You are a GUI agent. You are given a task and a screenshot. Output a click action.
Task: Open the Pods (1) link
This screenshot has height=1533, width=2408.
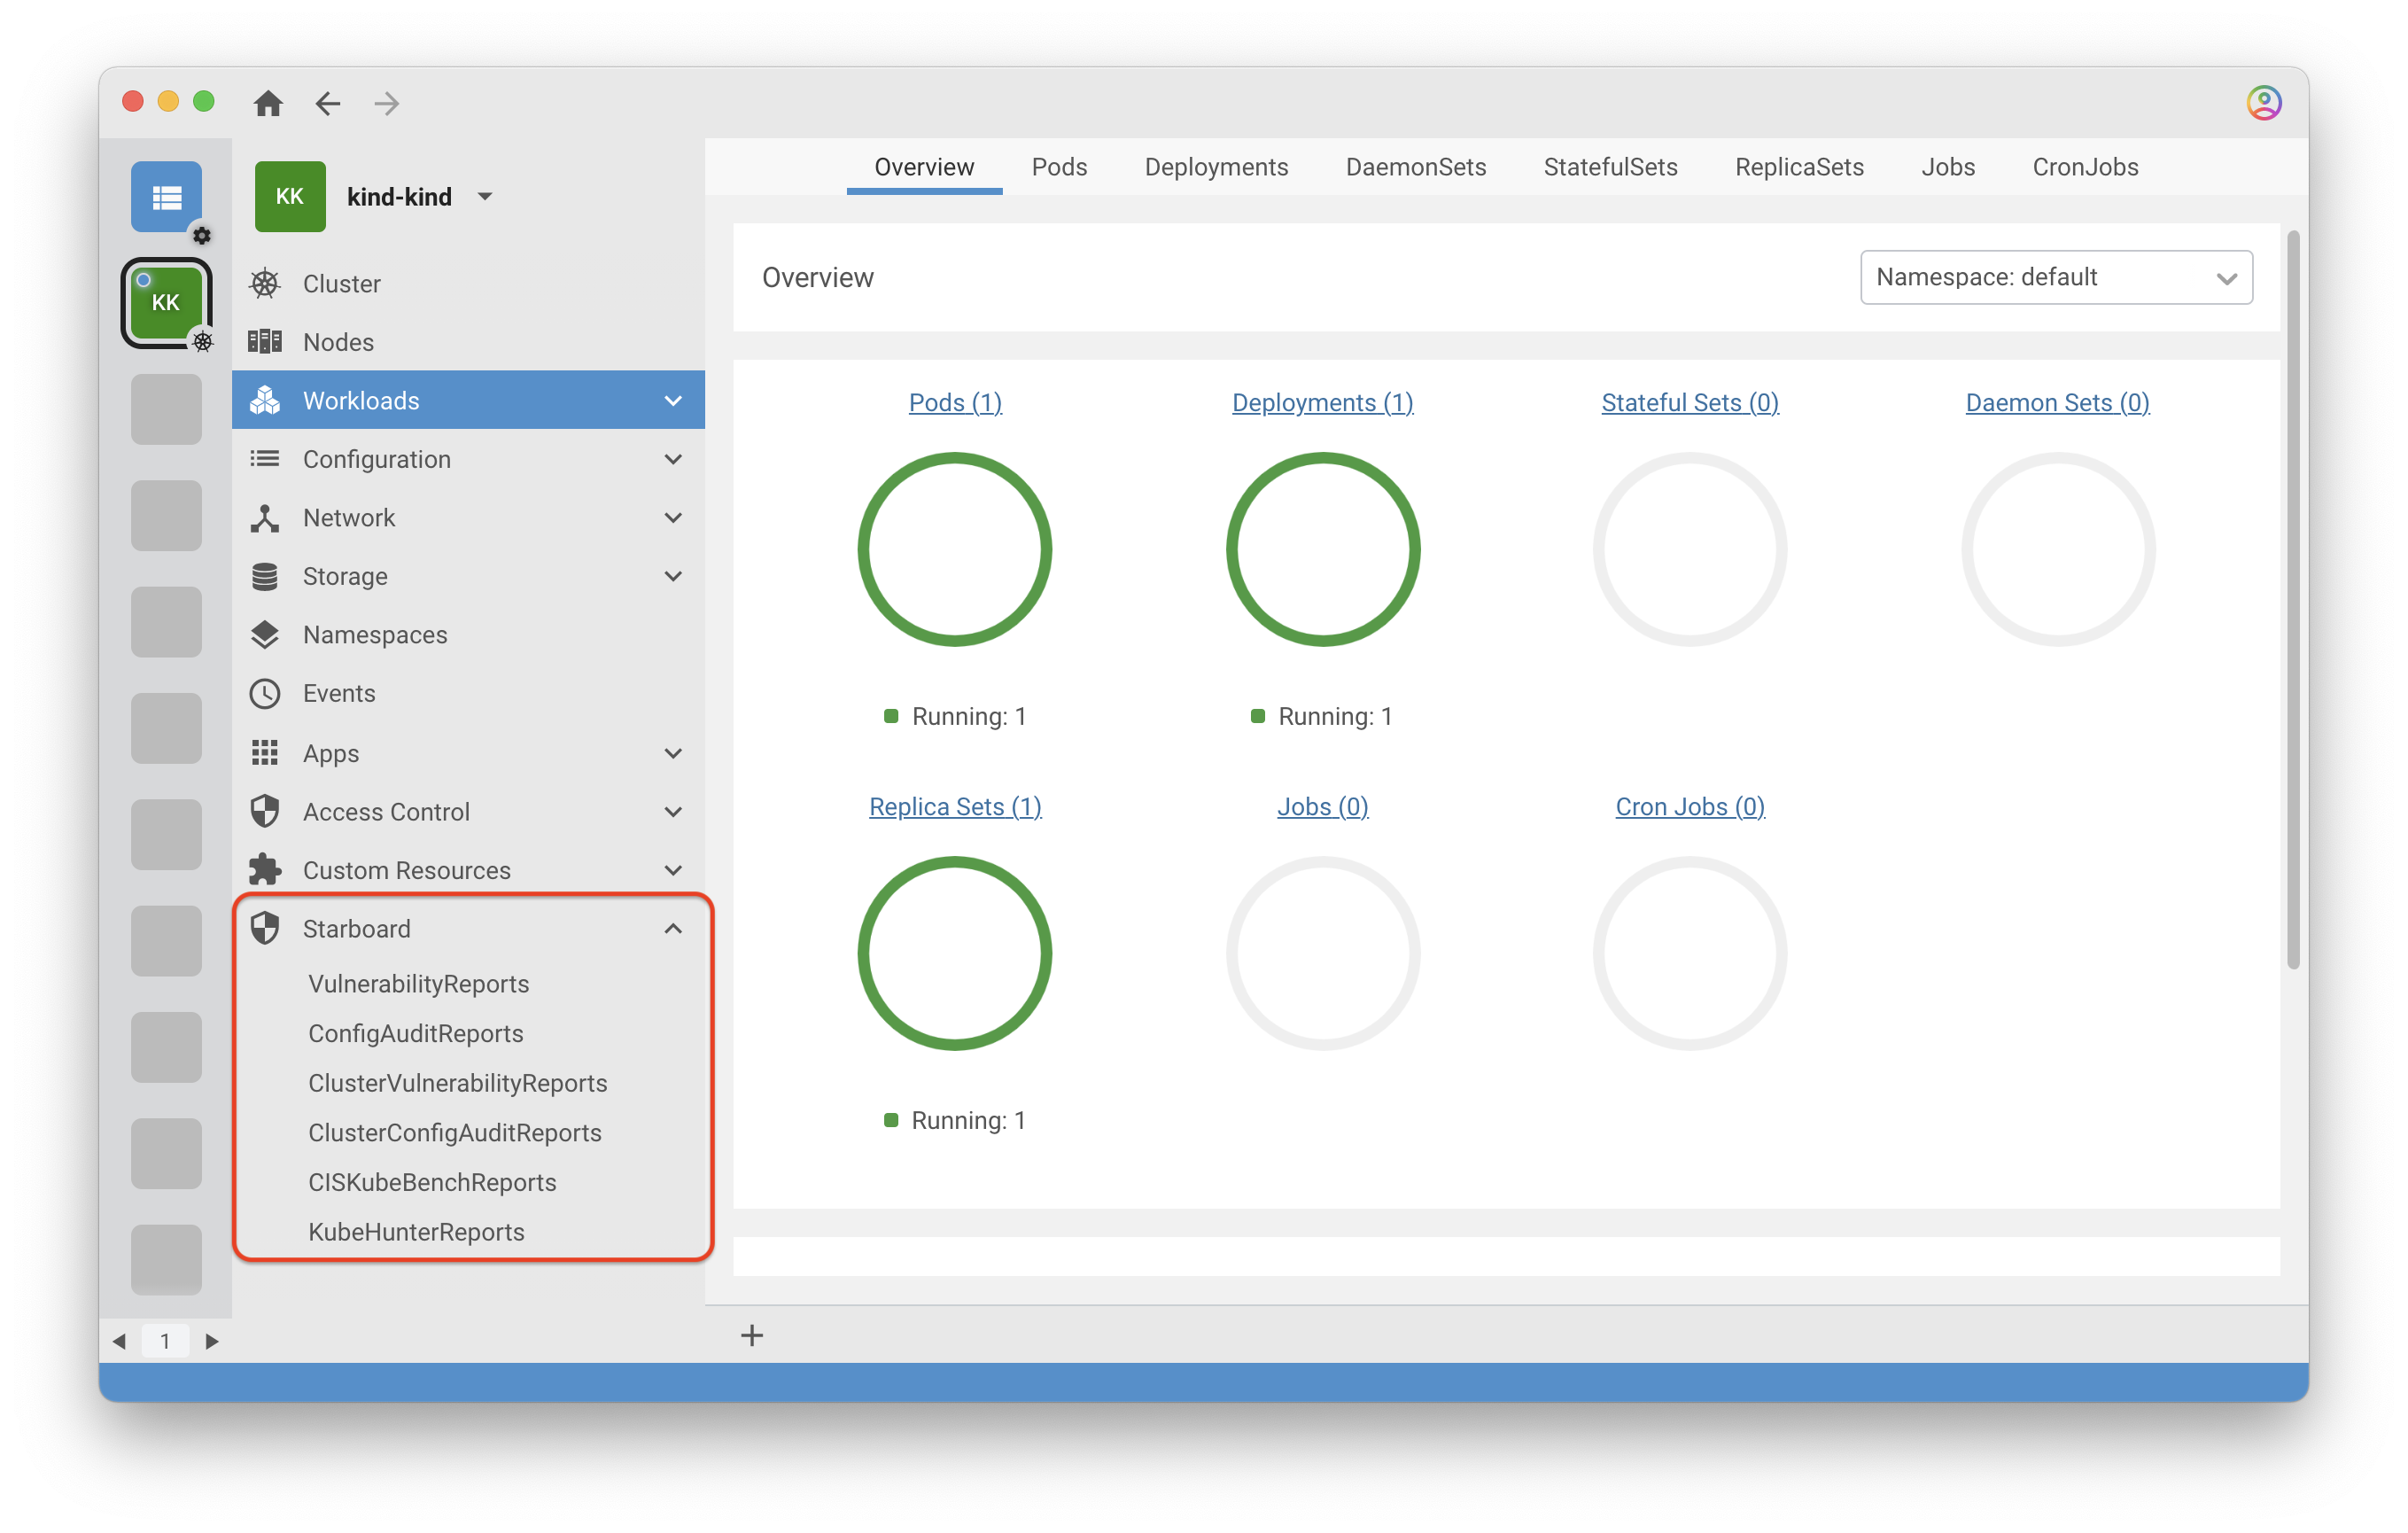[x=955, y=402]
